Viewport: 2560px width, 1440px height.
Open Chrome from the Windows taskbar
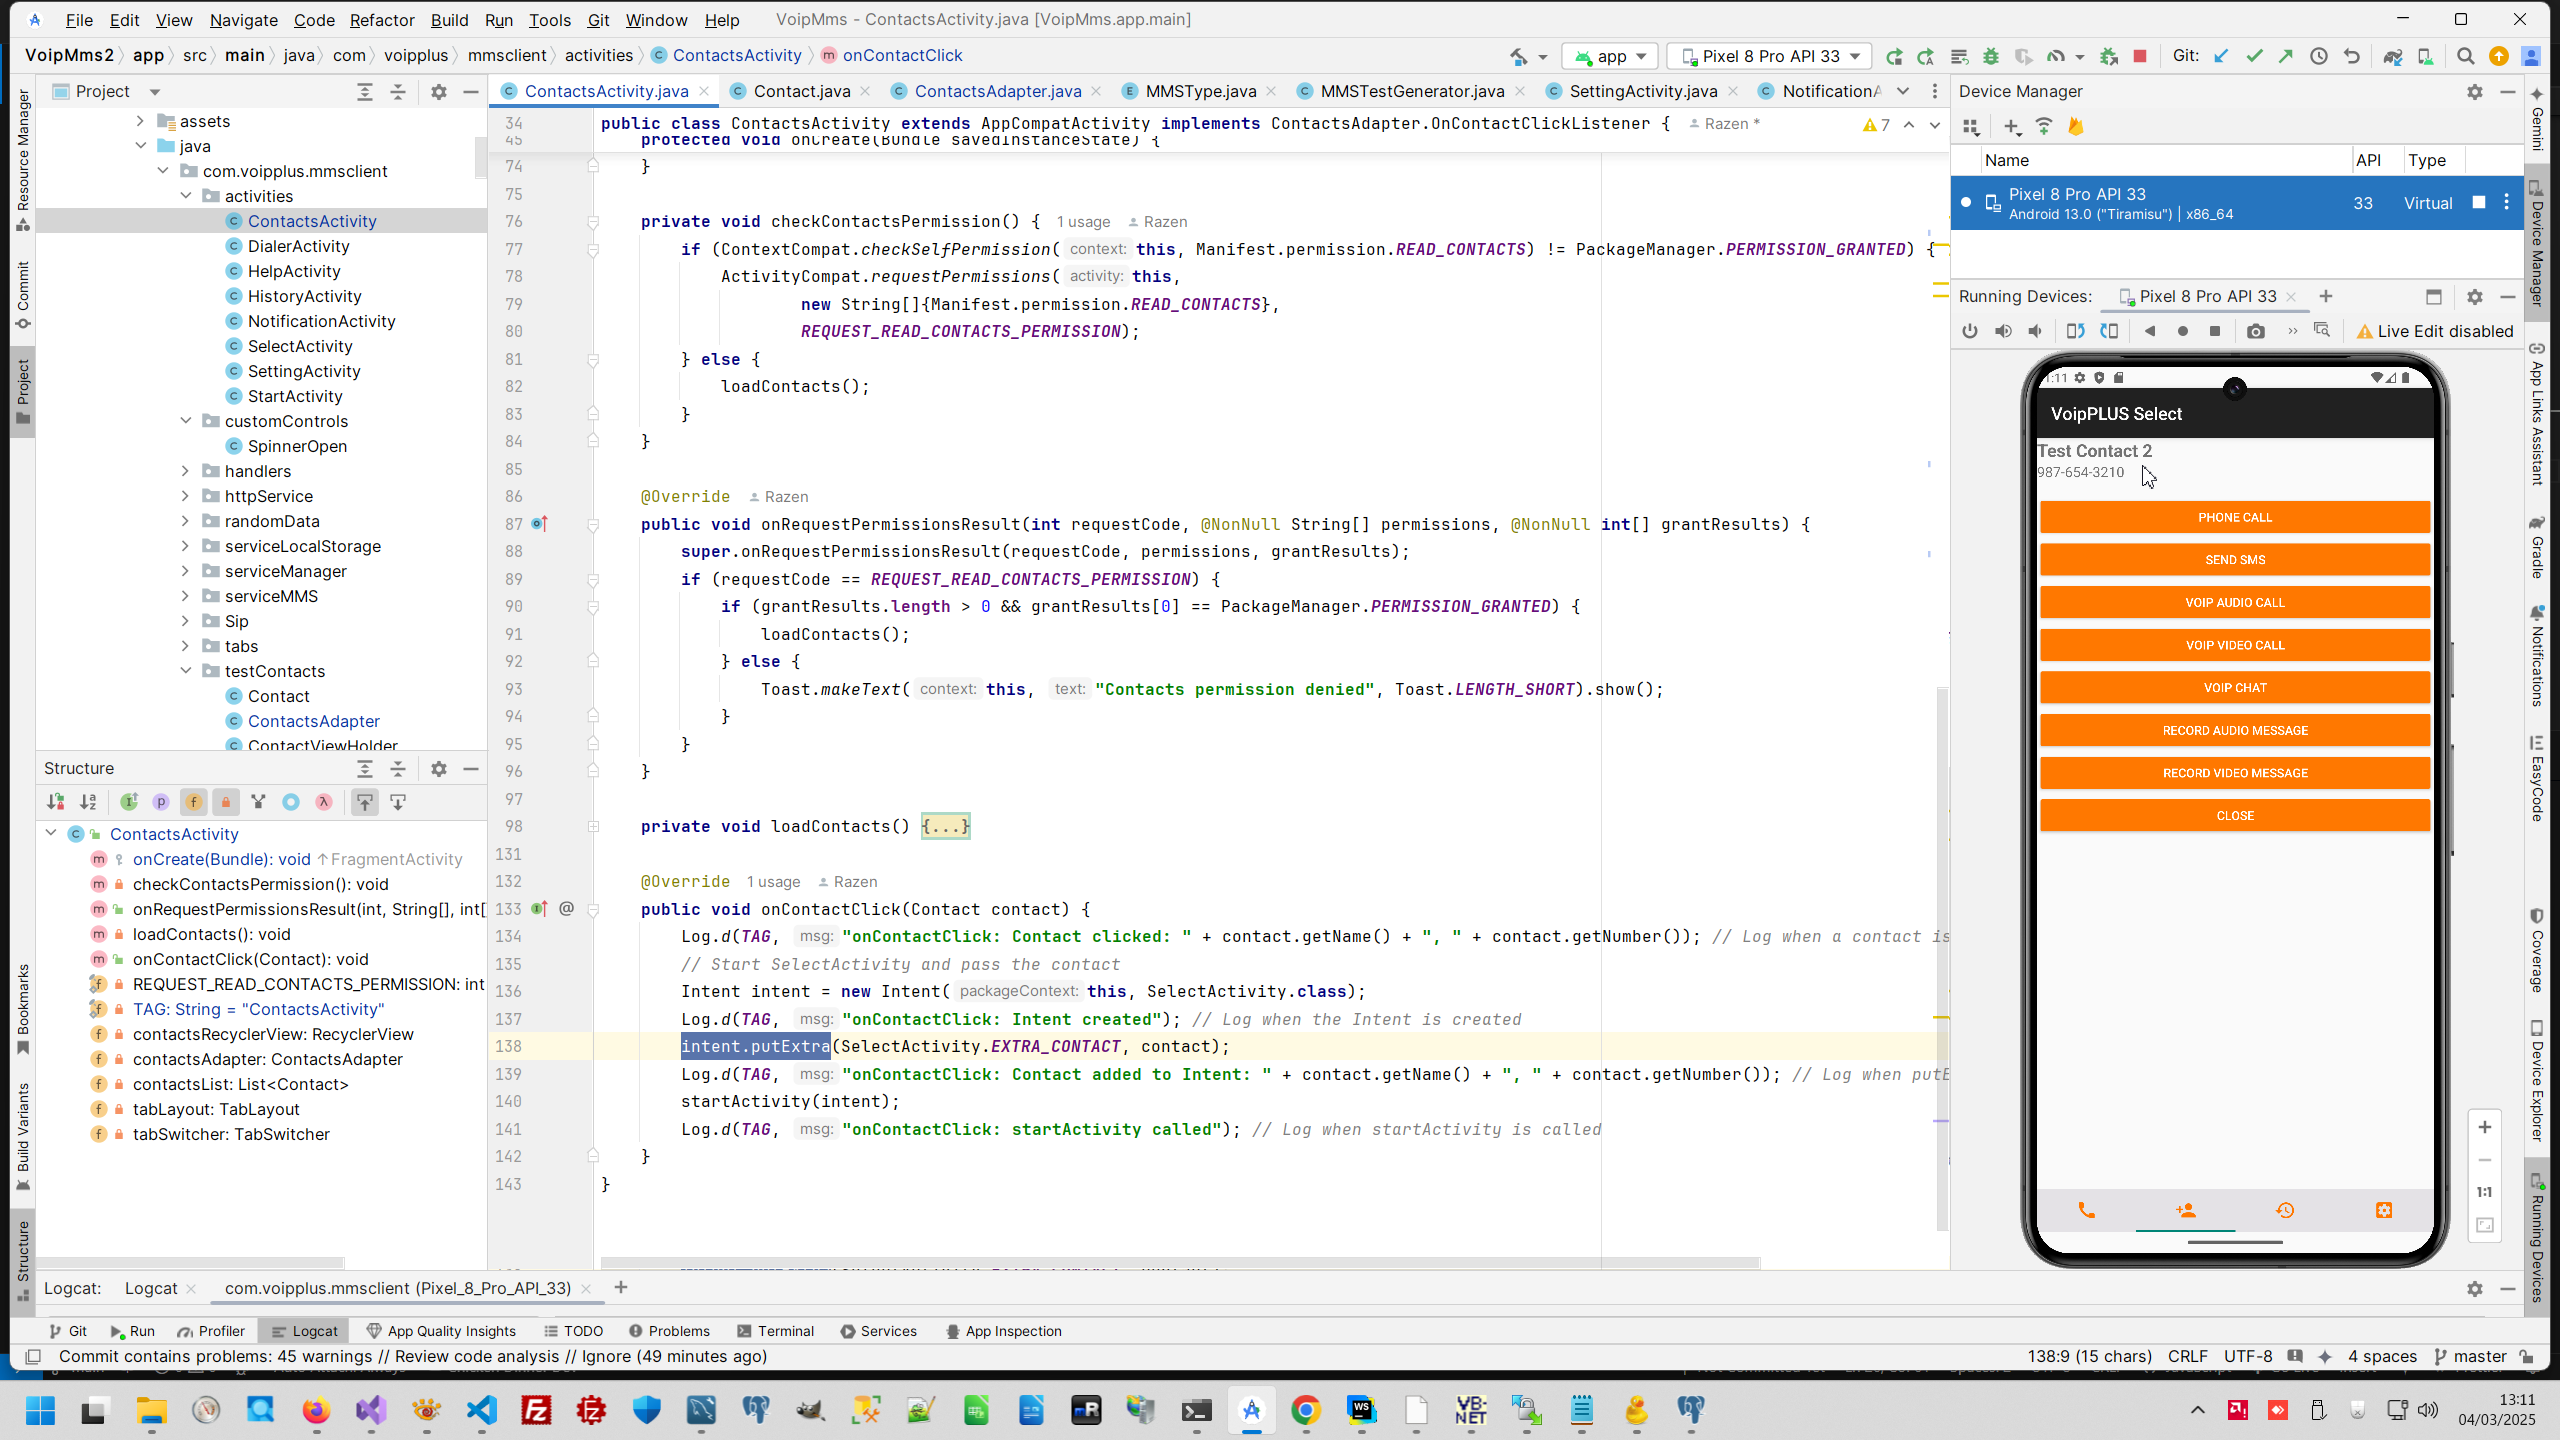(1305, 1410)
